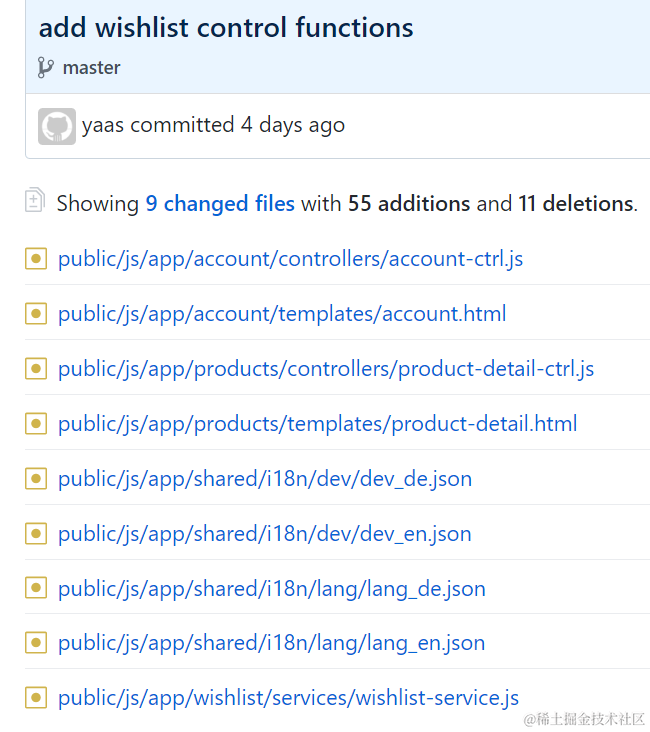Image resolution: width=650 pixels, height=732 pixels.
Task: Open account-ctrl.js file diff
Action: tap(290, 259)
